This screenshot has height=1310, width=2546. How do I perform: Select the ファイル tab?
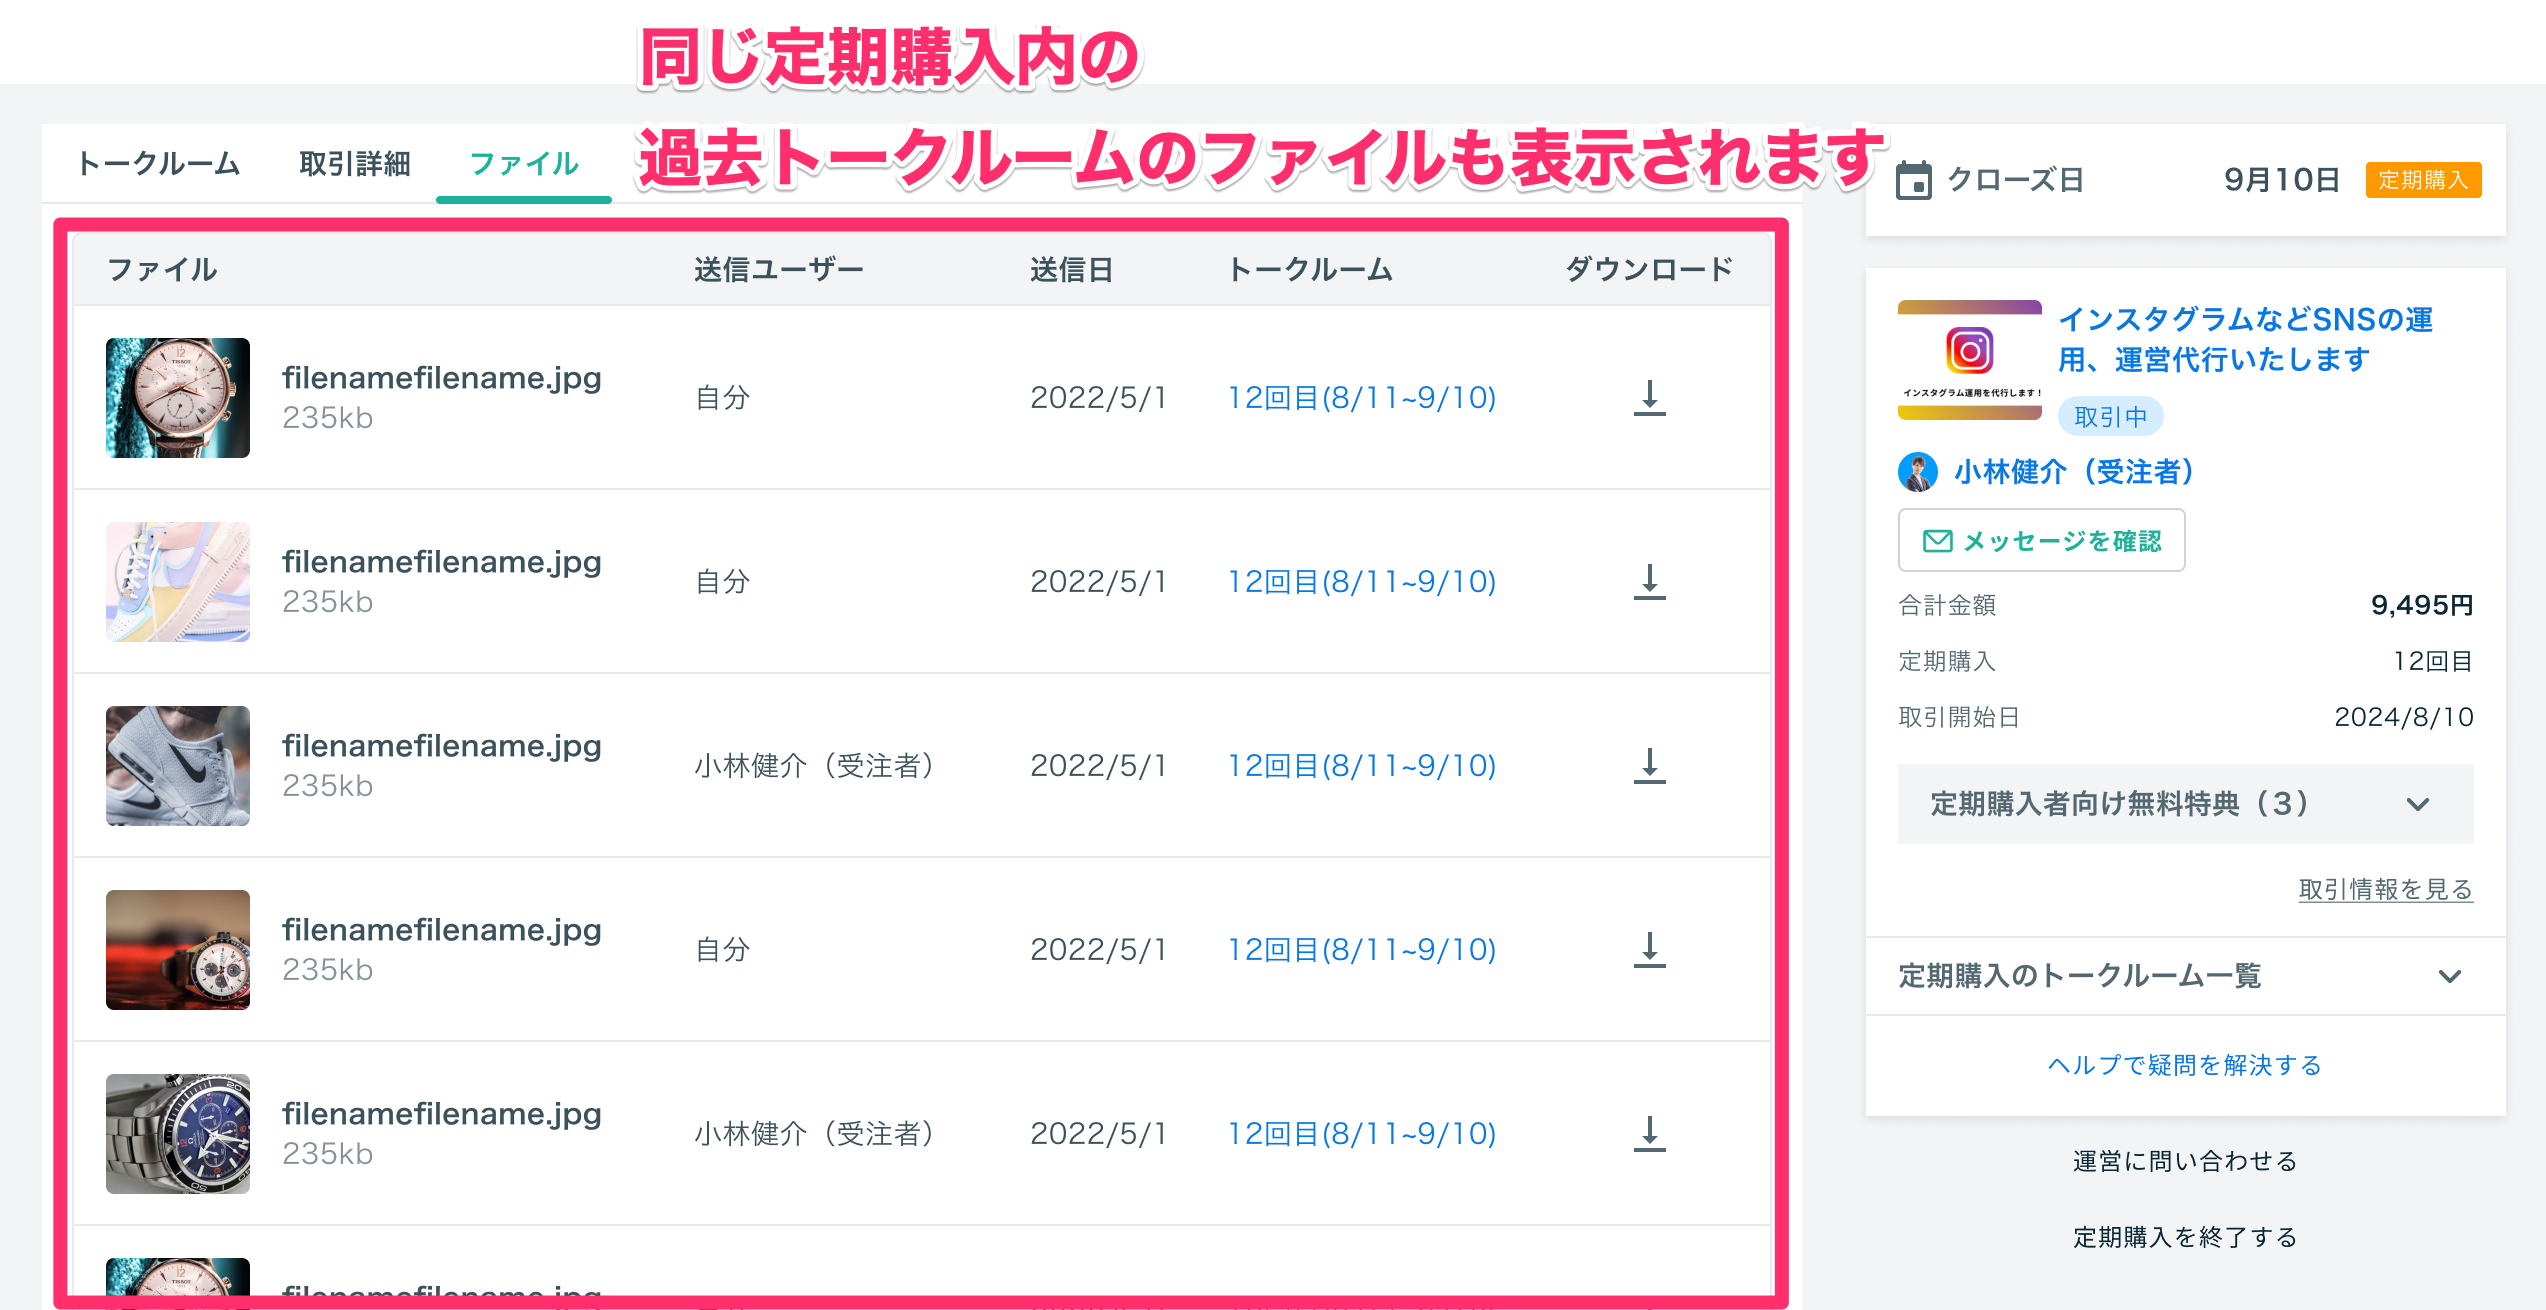[x=524, y=164]
